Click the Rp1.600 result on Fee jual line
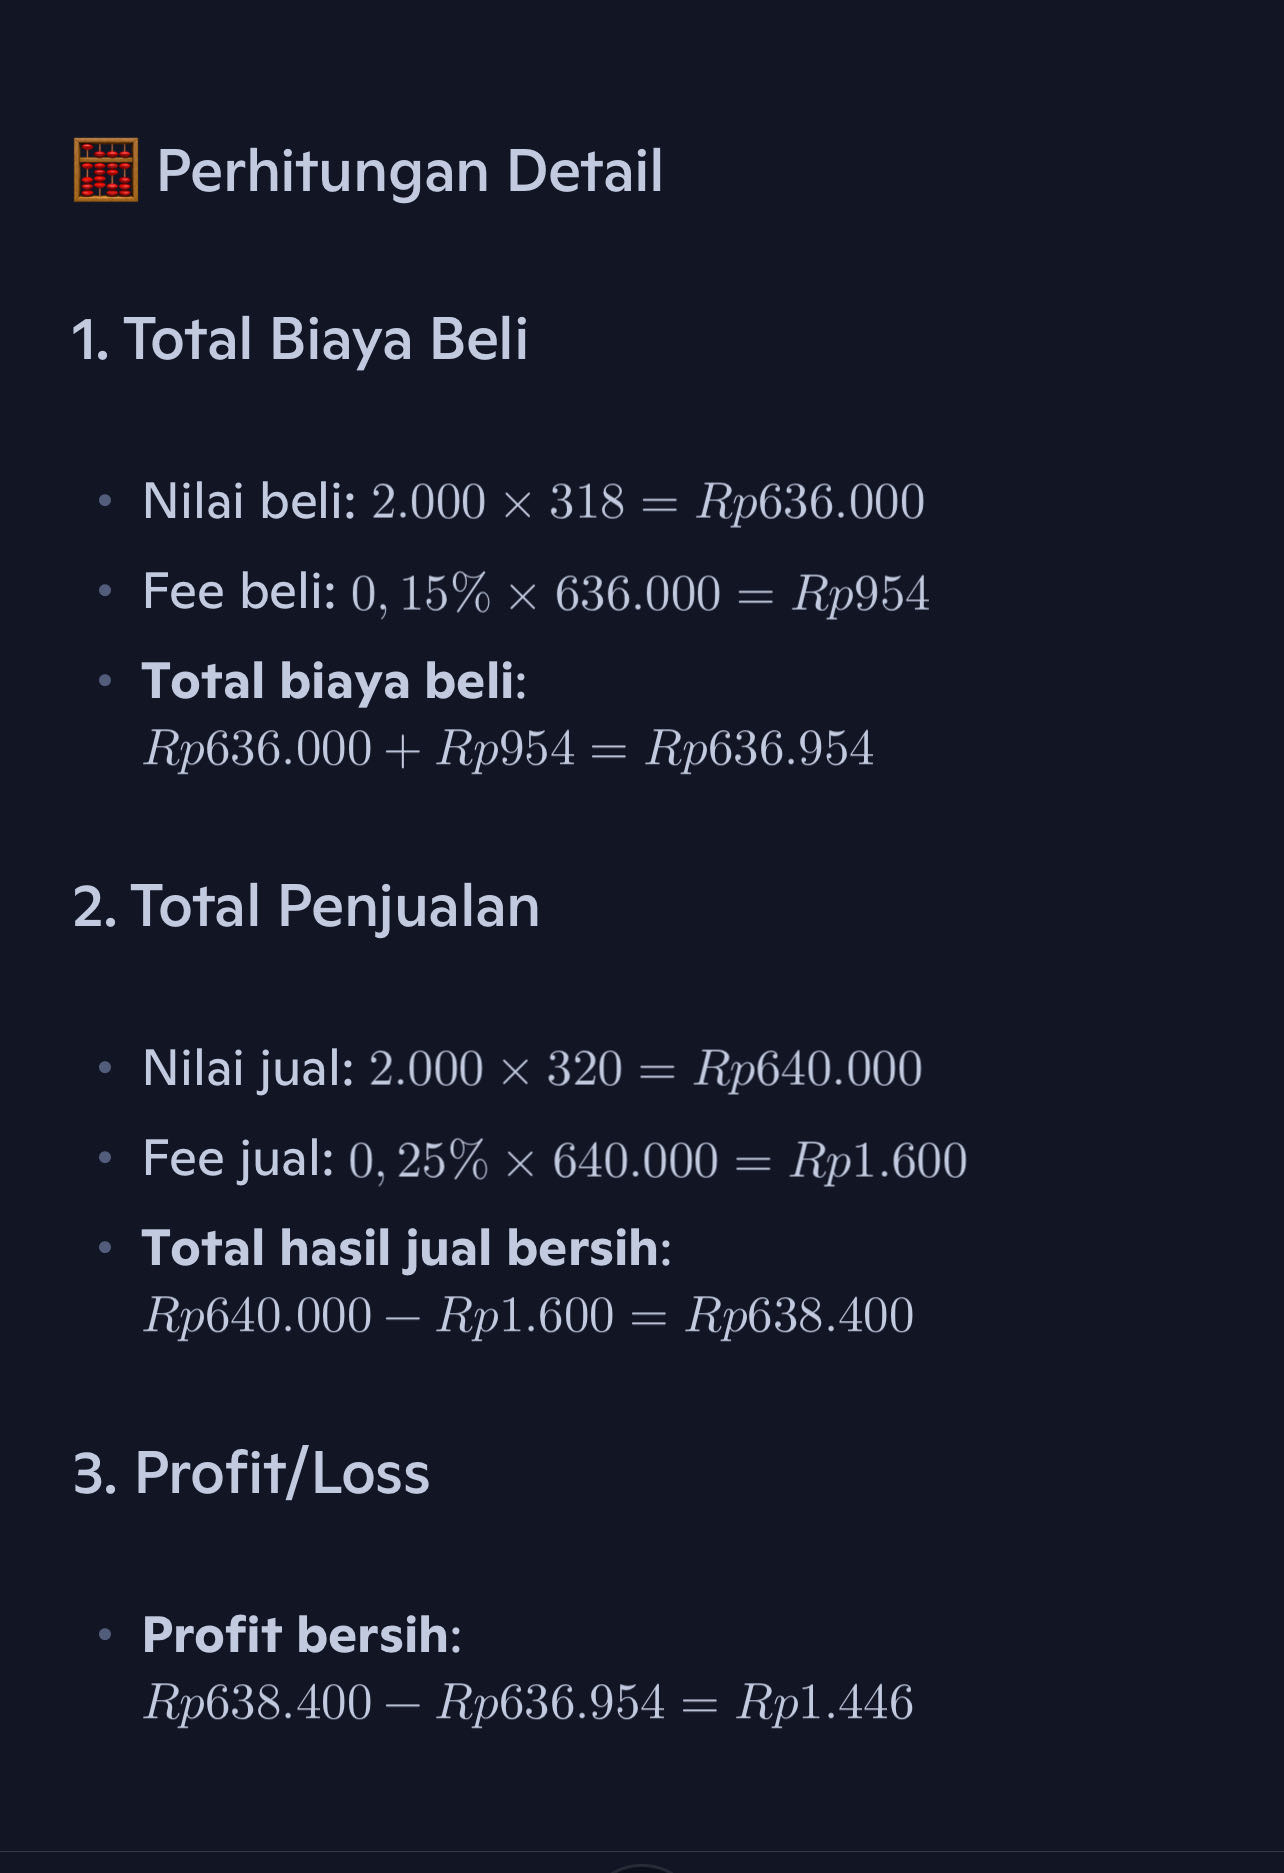 click(x=878, y=1161)
